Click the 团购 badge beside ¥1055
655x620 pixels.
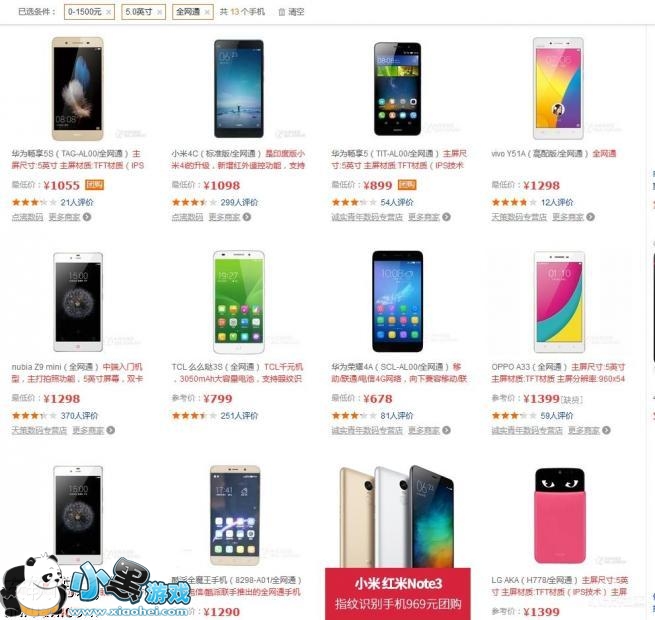pos(94,185)
